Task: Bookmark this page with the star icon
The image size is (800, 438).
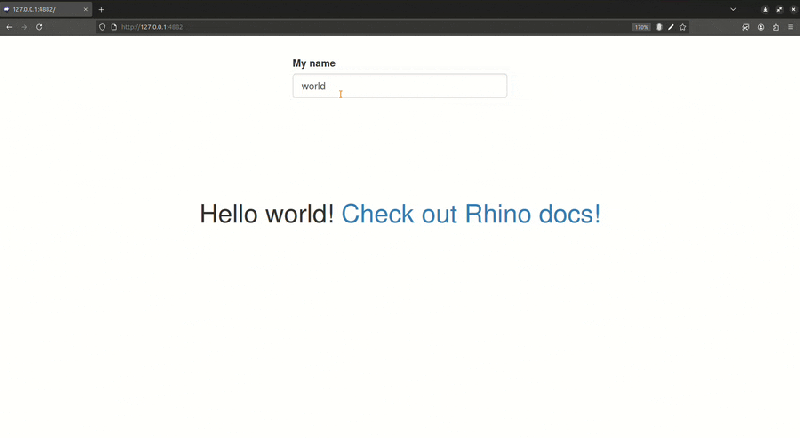Action: pyautogui.click(x=683, y=27)
